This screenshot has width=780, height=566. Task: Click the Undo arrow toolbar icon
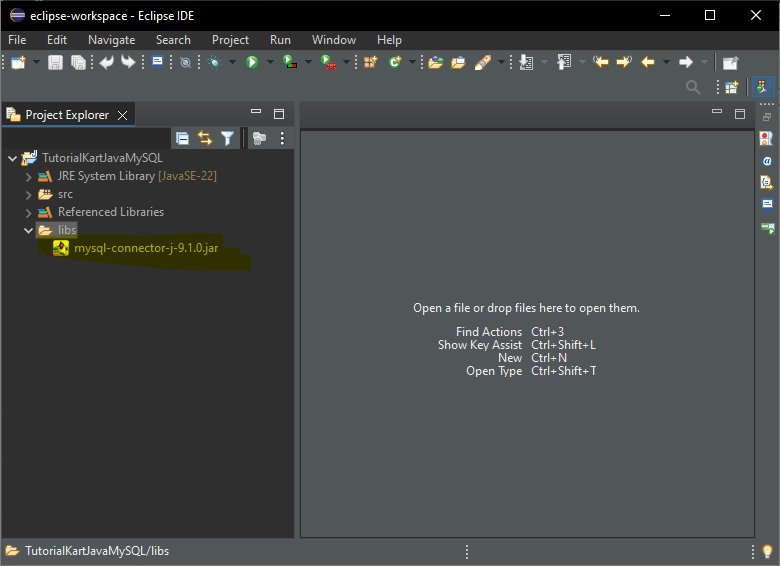(x=106, y=62)
